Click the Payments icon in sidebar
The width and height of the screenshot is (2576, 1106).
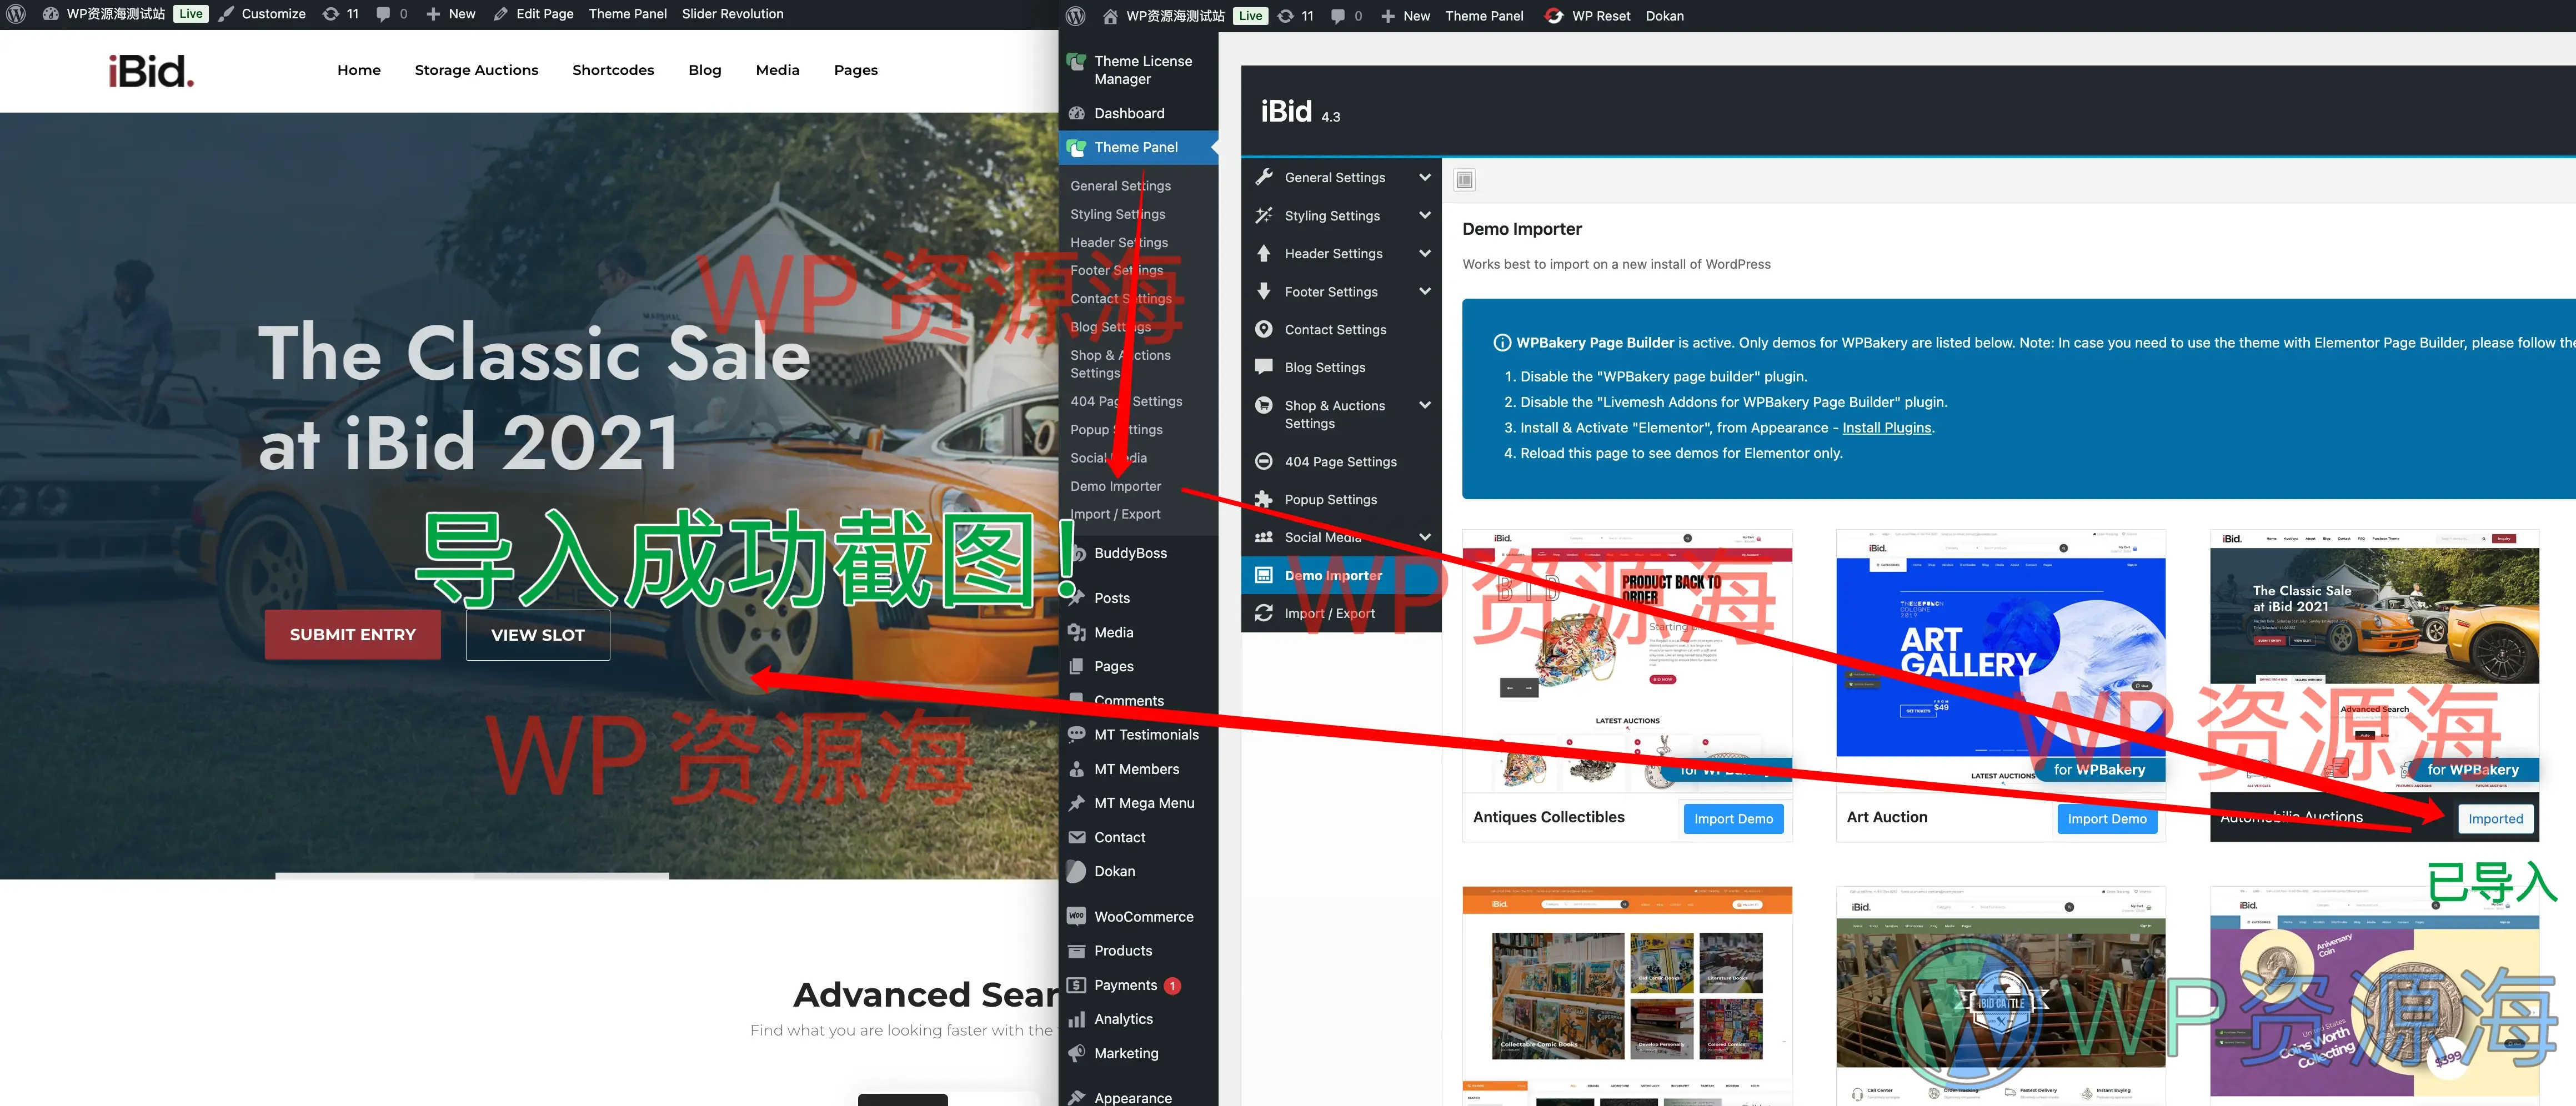[1077, 985]
